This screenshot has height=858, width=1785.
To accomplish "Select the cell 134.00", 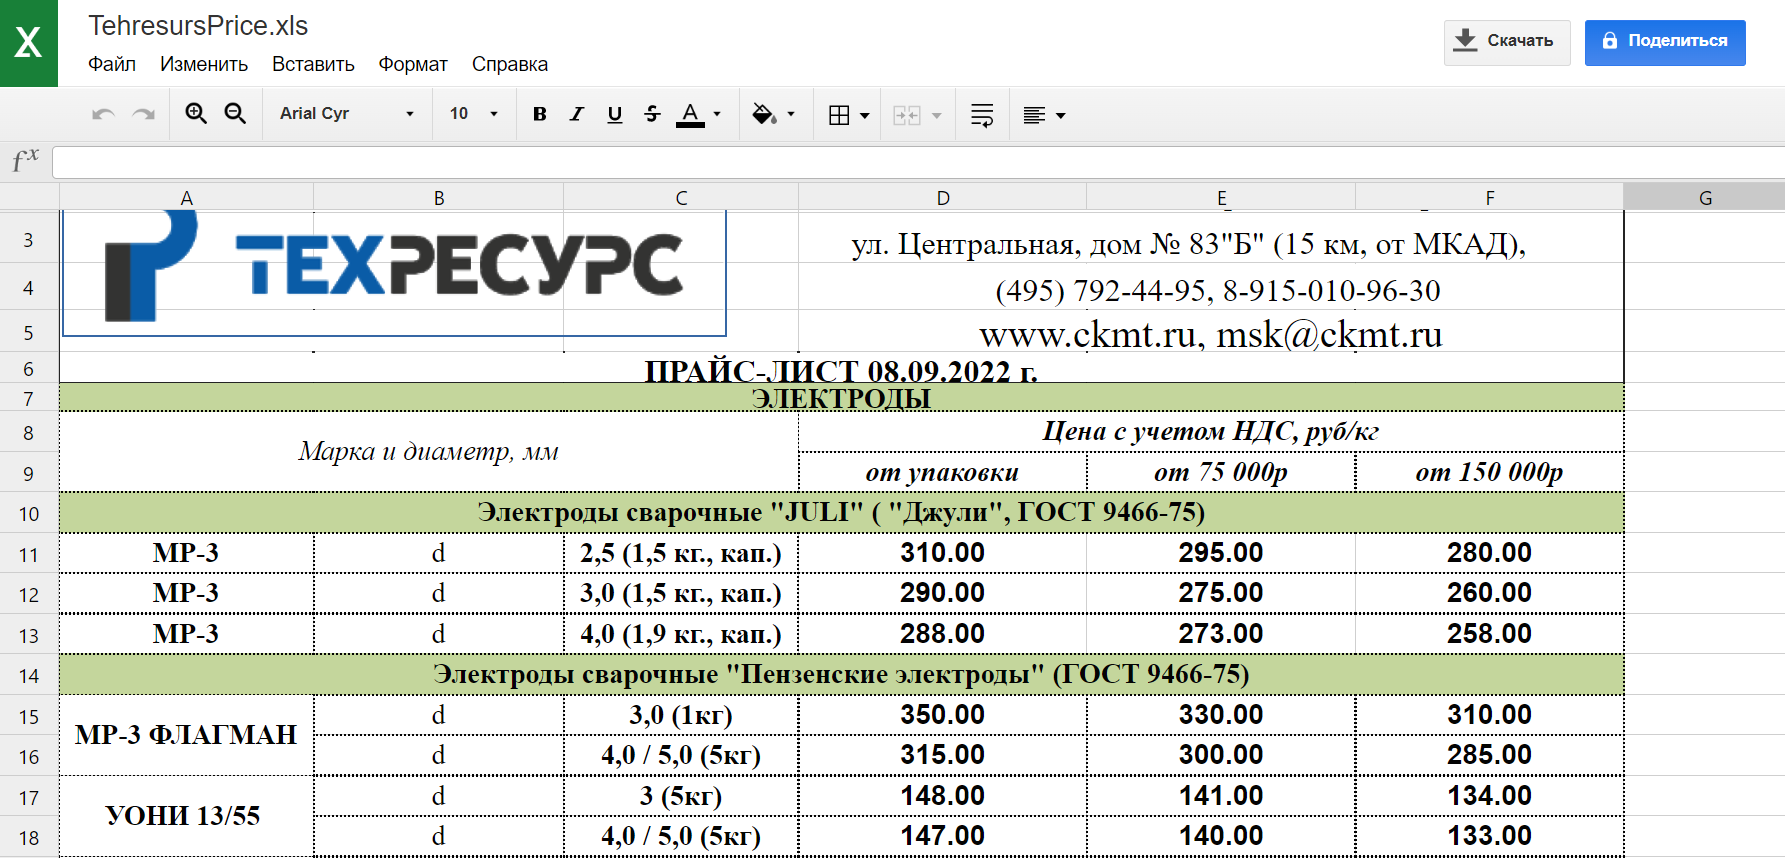I will [x=1490, y=796].
